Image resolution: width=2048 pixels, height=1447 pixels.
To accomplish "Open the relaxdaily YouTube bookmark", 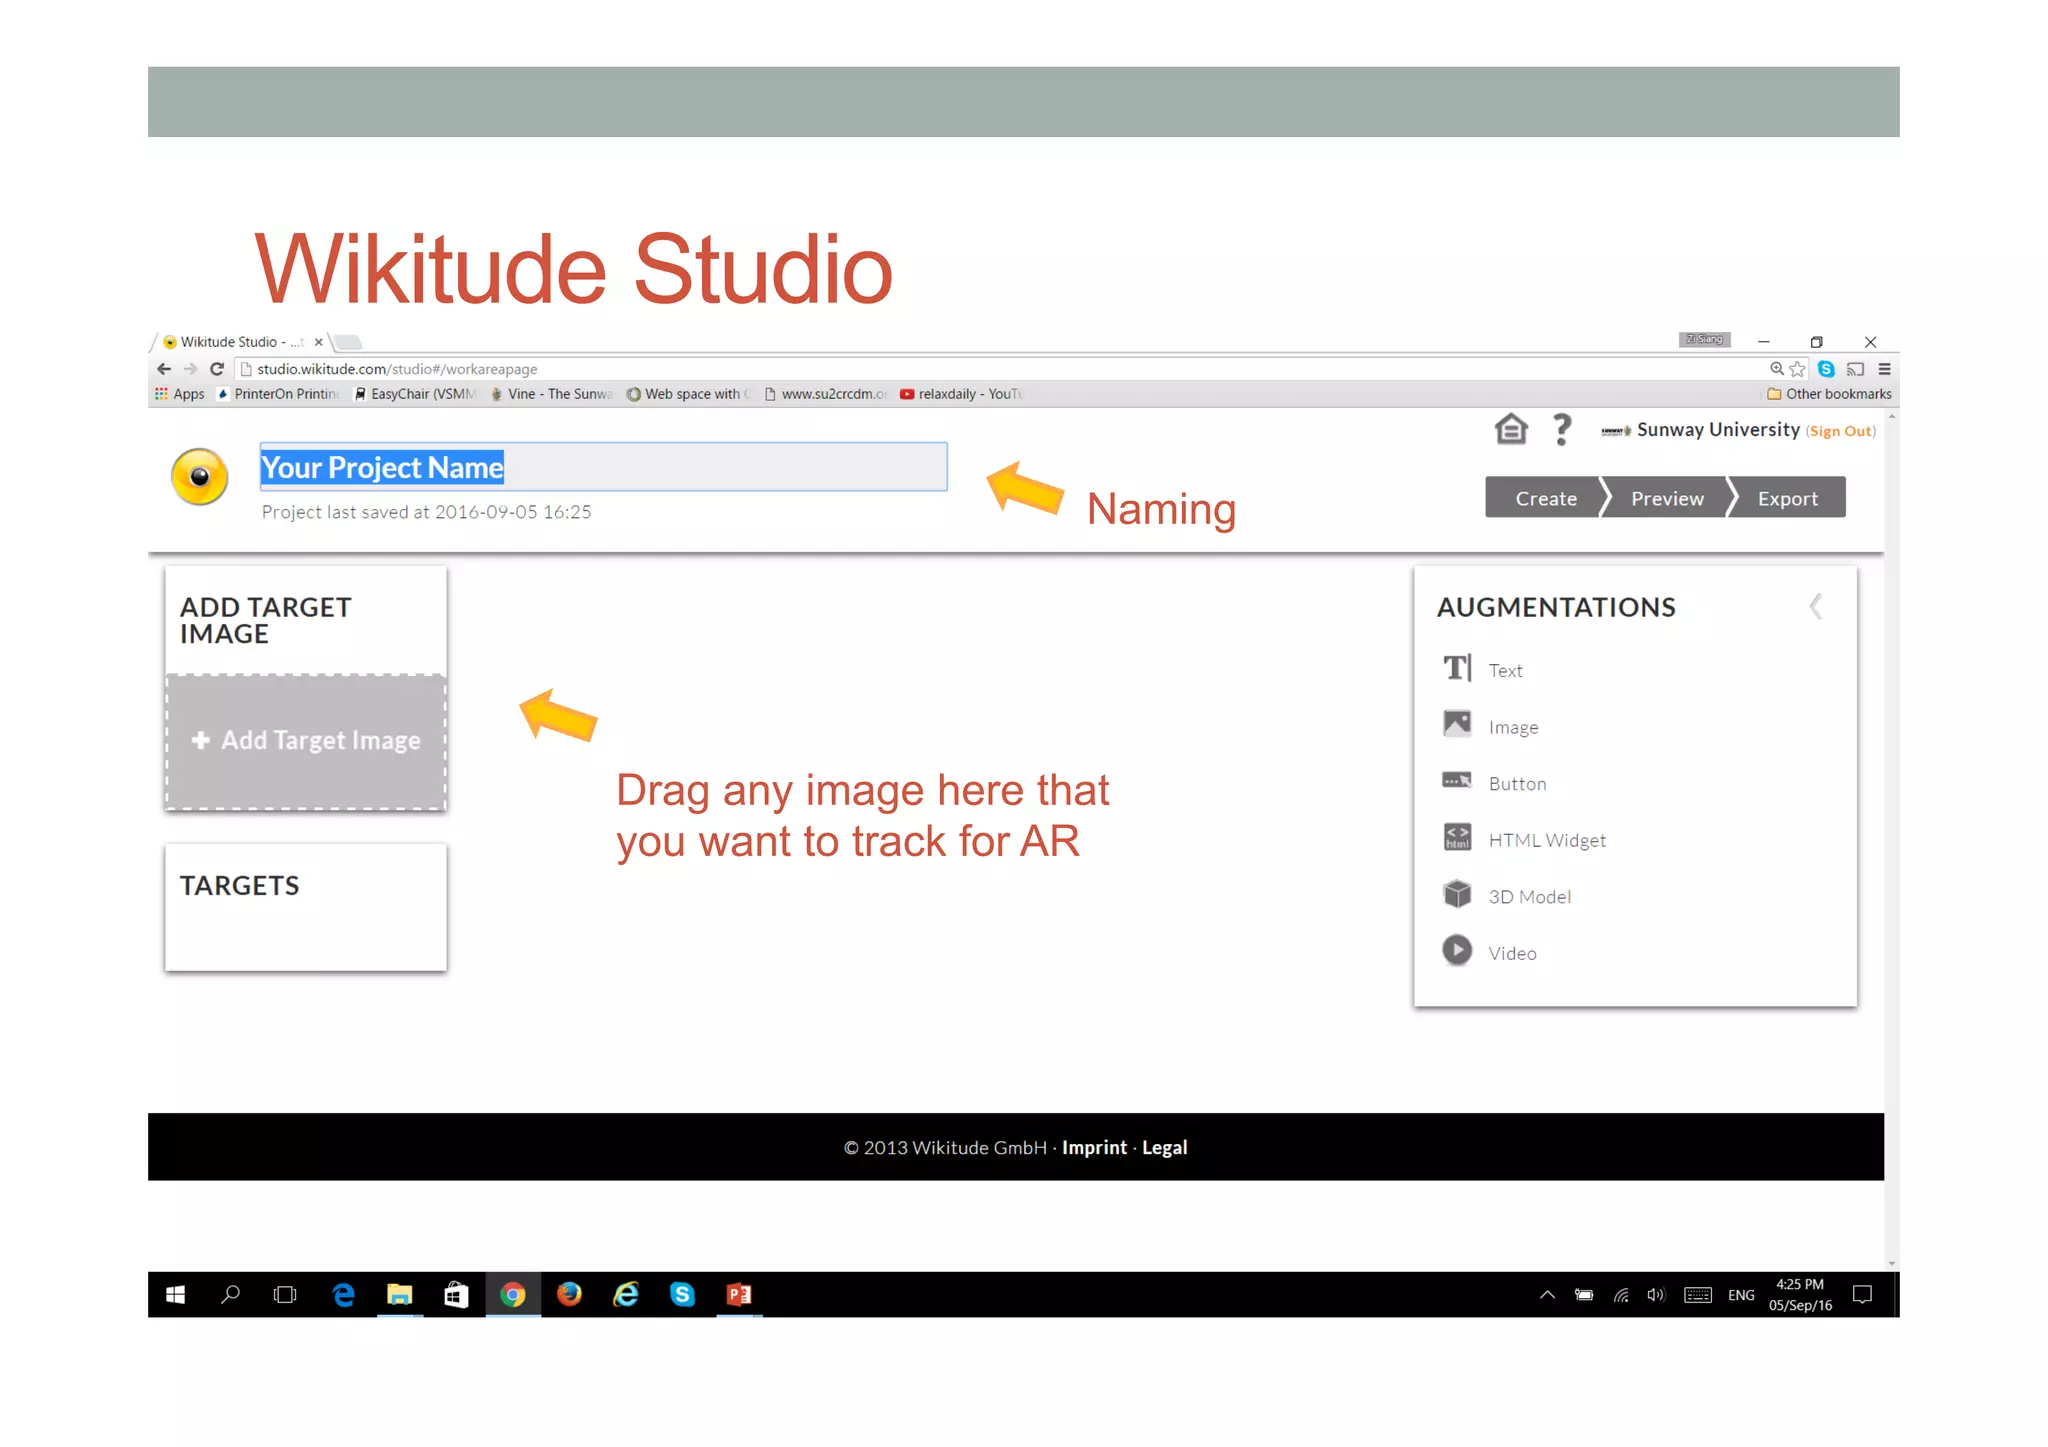I will [x=962, y=394].
